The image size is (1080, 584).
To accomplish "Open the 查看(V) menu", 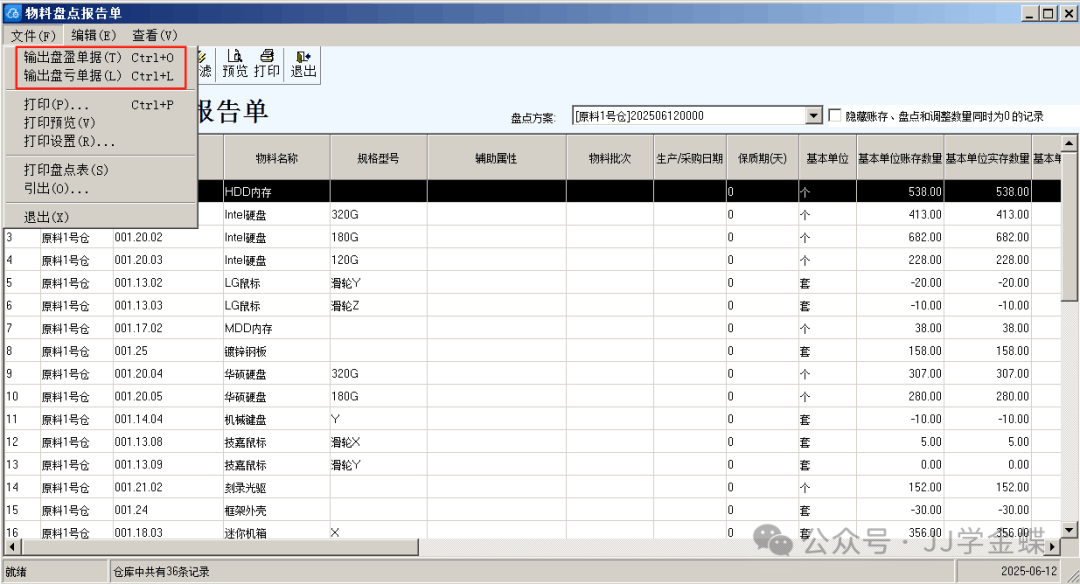I will (154, 35).
